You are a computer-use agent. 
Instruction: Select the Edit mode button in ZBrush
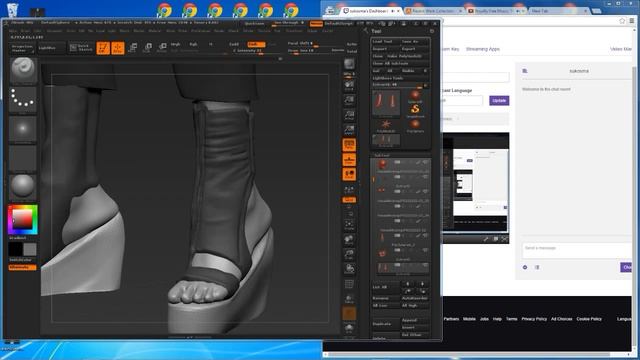[103, 48]
